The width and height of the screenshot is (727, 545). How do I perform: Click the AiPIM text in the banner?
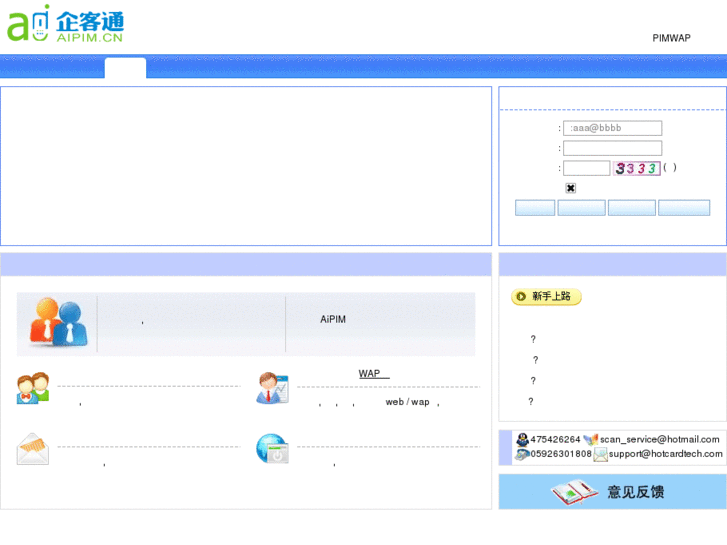(333, 319)
